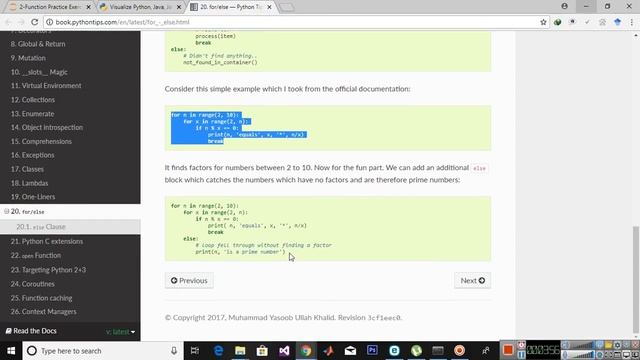The image size is (640, 360).
Task: Pause the screen recording
Action: [522, 355]
